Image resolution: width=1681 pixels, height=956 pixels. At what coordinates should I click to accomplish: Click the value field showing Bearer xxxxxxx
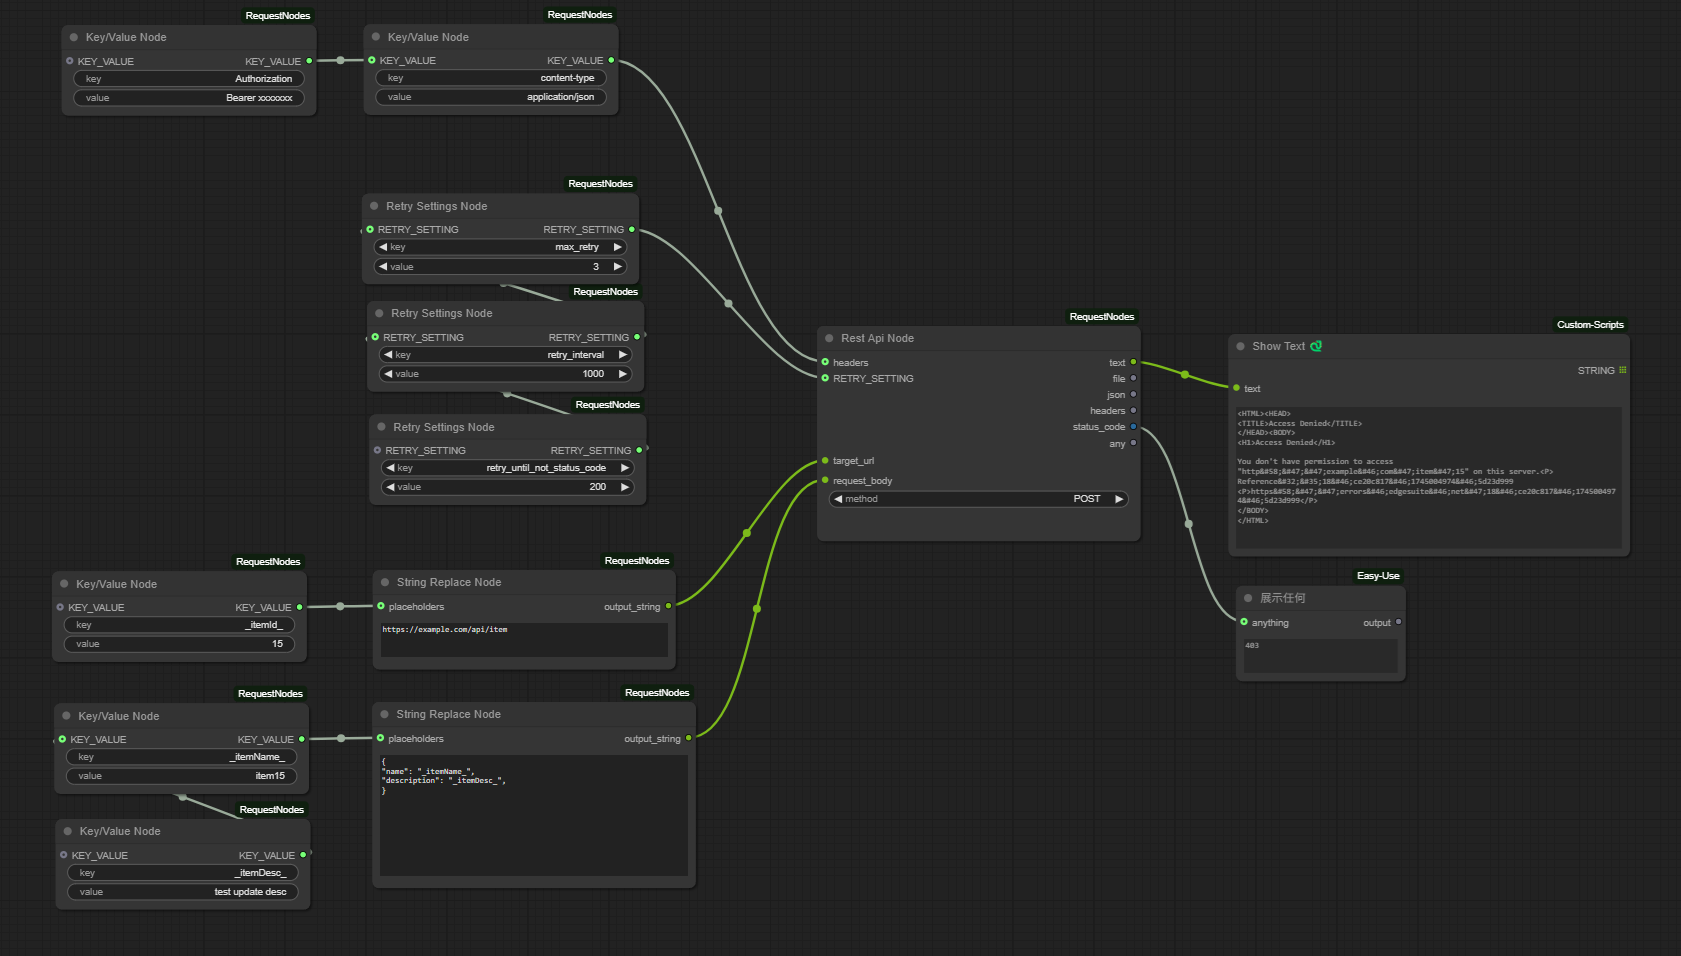pyautogui.click(x=189, y=98)
